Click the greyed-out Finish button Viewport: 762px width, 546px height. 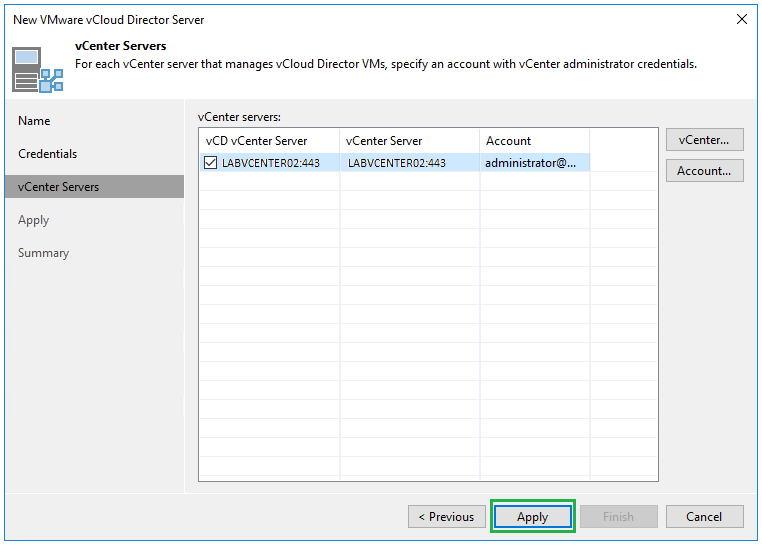click(x=618, y=517)
